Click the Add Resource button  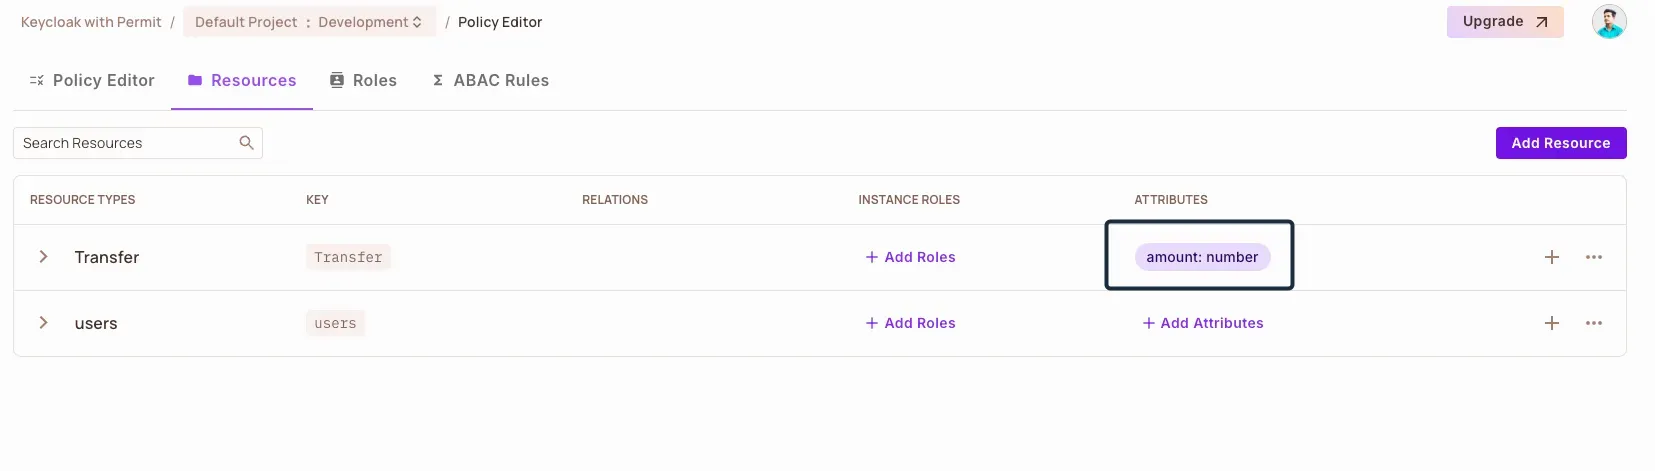coord(1560,143)
